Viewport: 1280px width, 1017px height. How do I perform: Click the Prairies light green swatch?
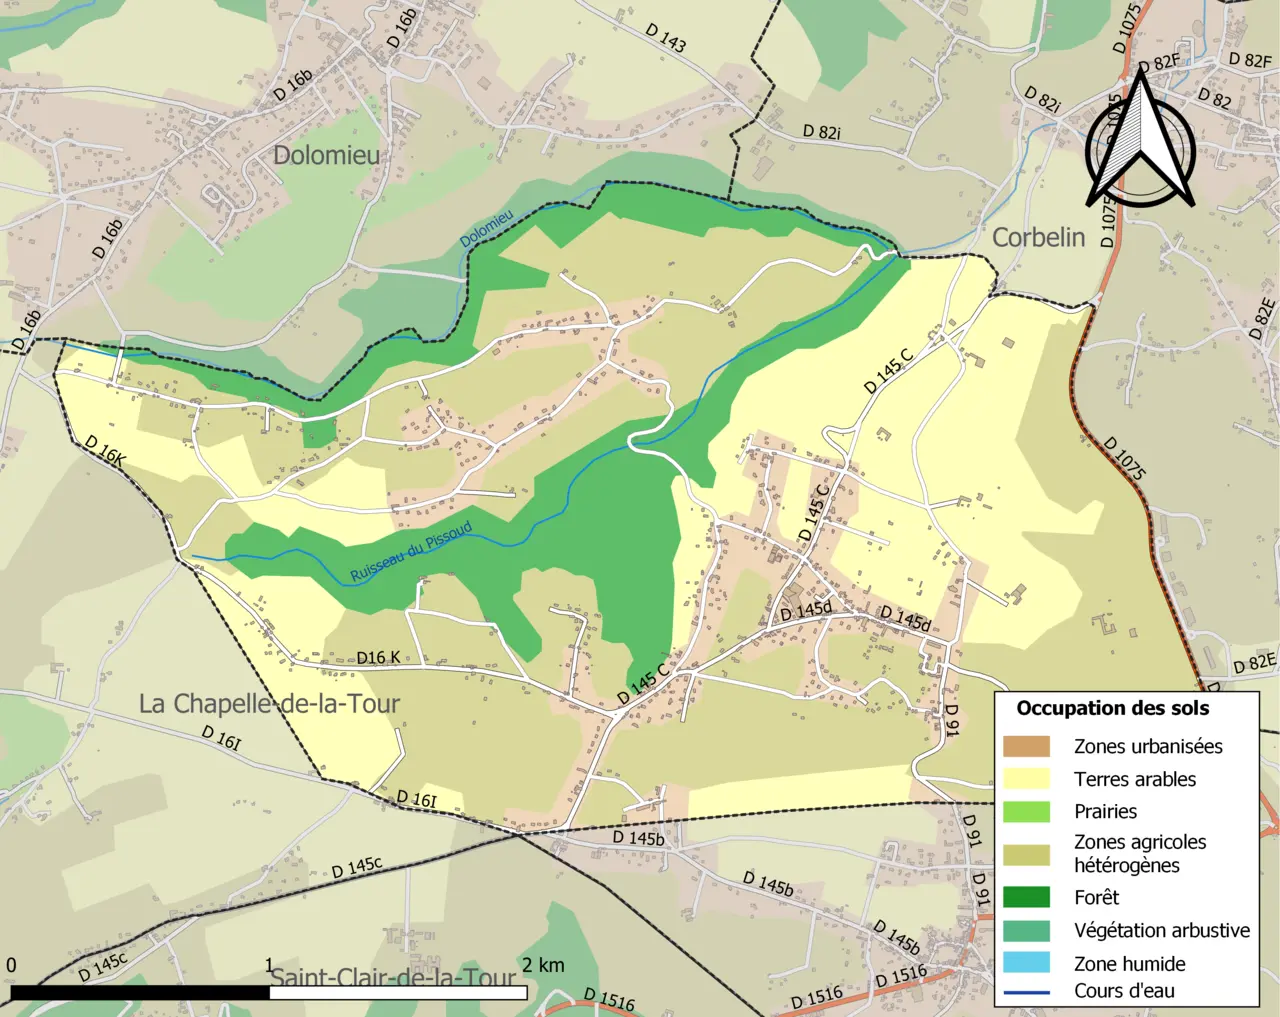click(x=1027, y=811)
